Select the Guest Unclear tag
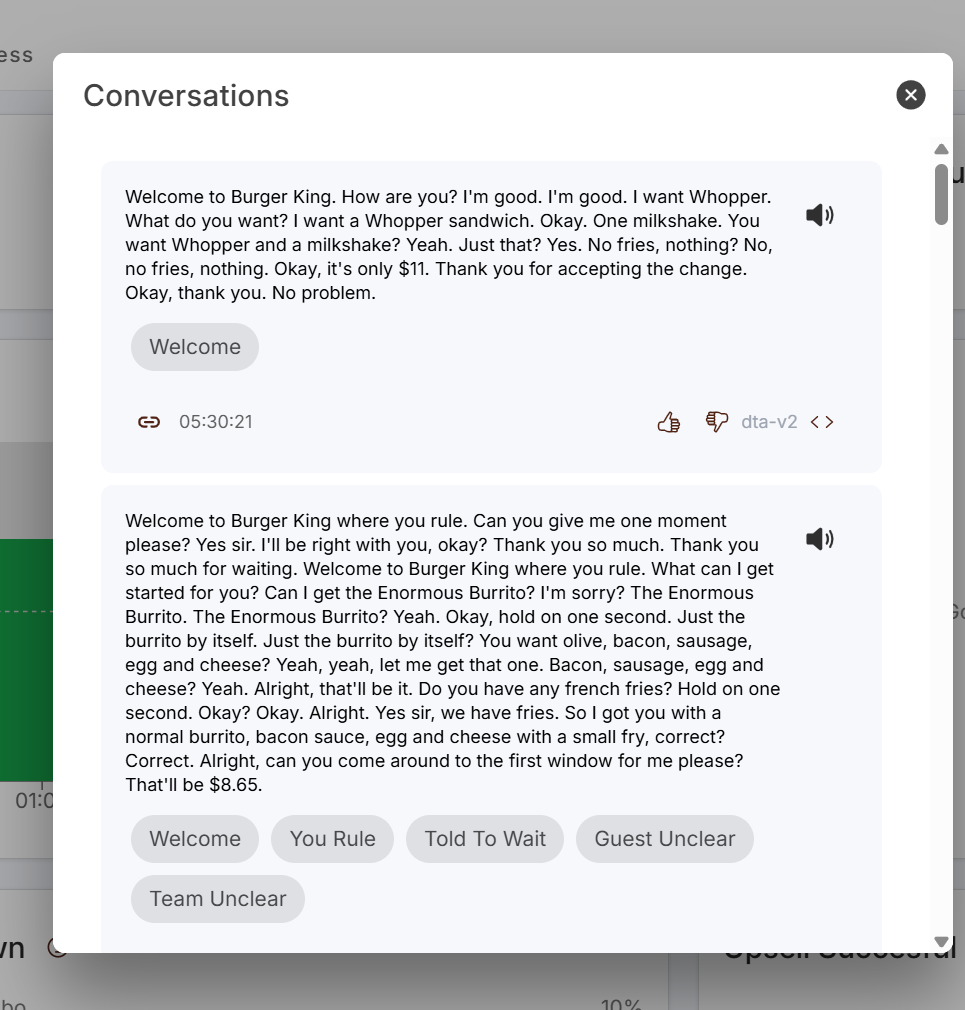 pyautogui.click(x=665, y=839)
